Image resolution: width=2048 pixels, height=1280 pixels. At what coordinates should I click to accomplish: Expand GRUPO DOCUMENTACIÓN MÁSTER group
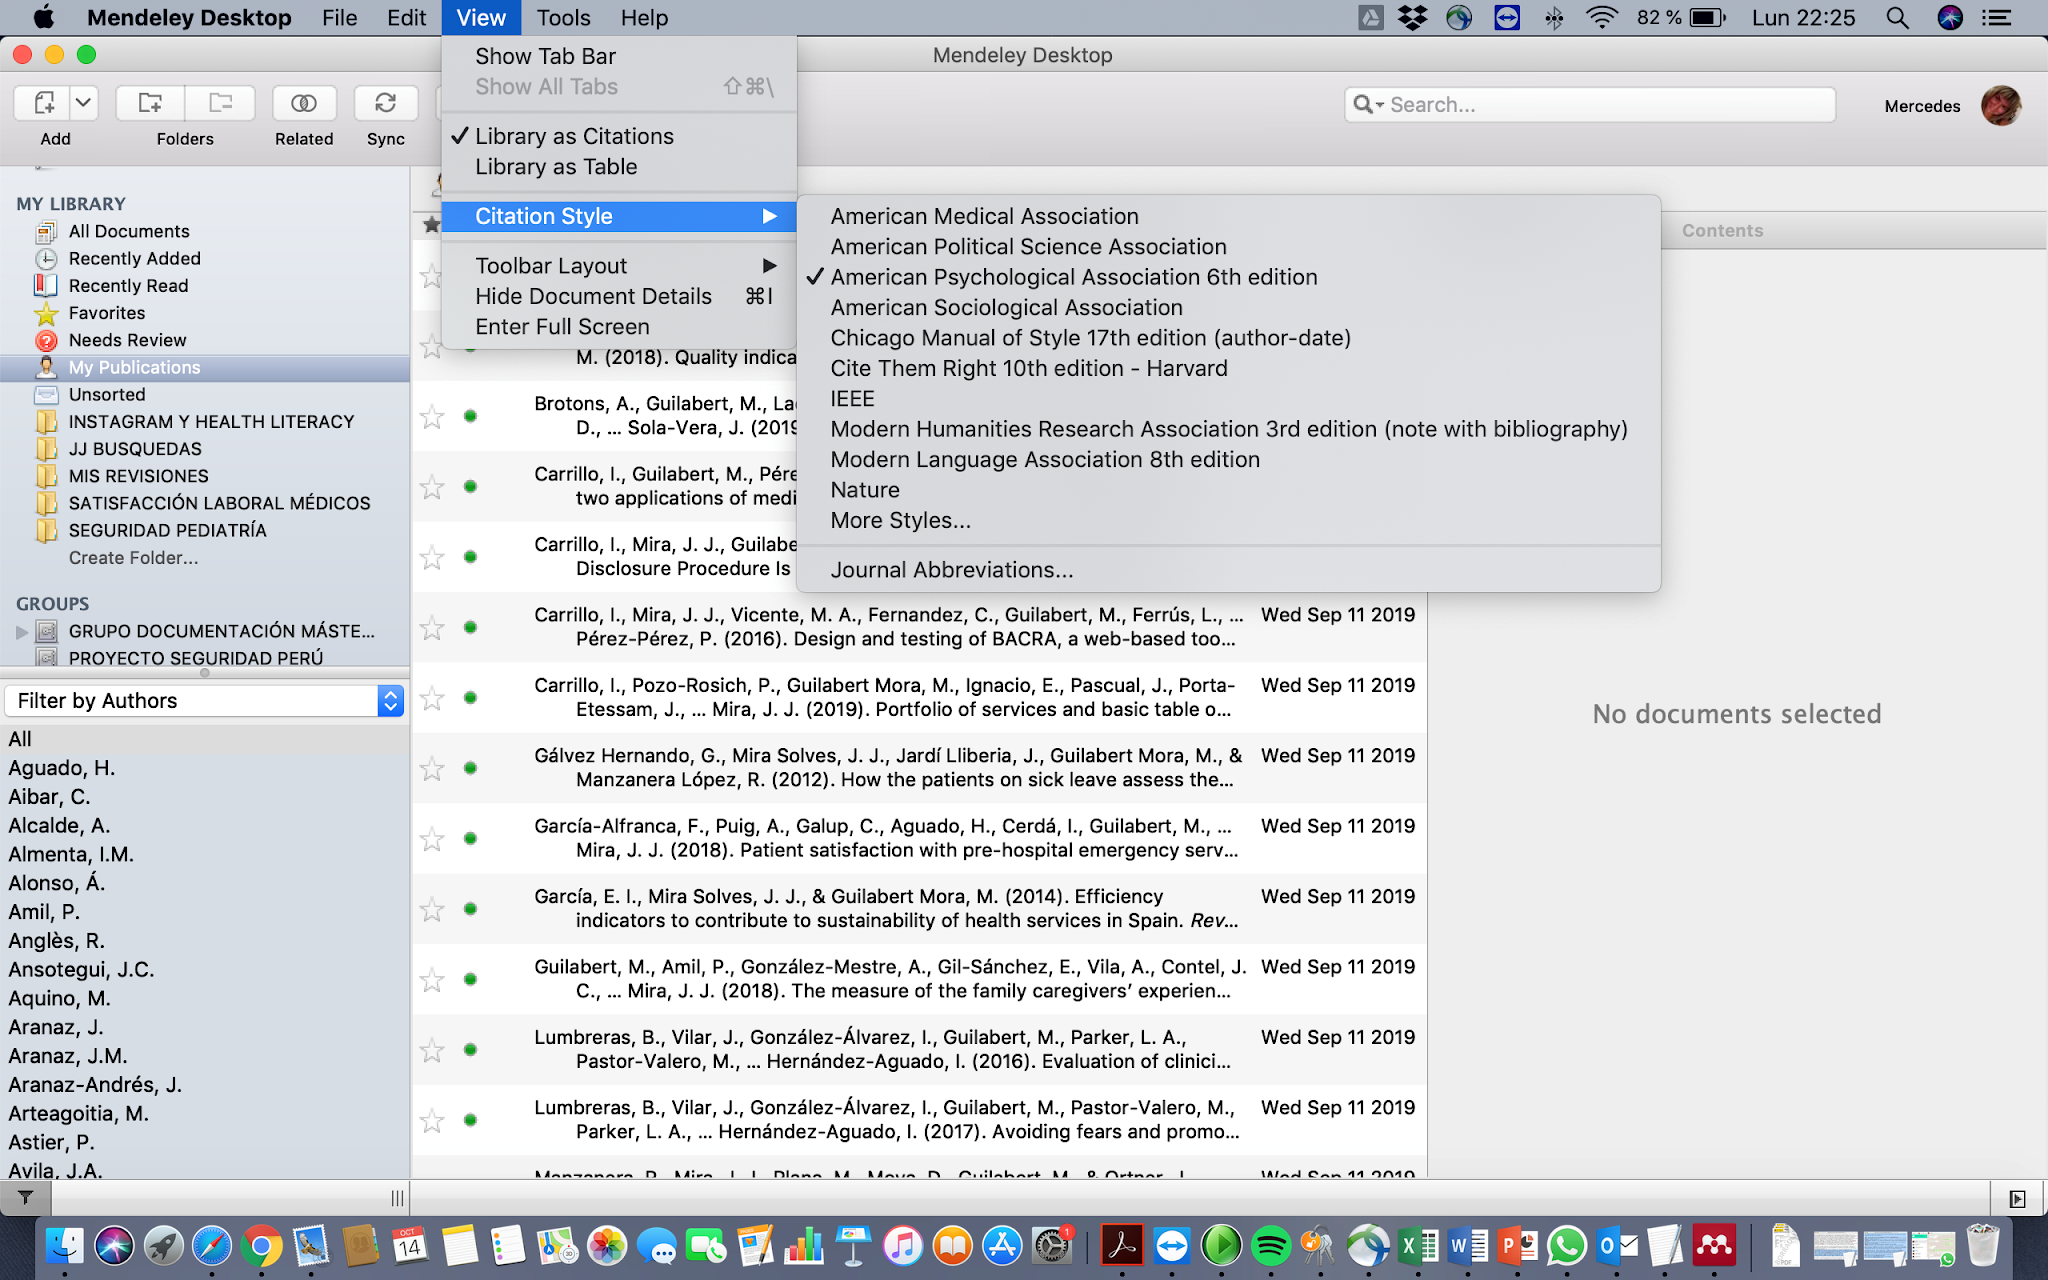pos(22,631)
